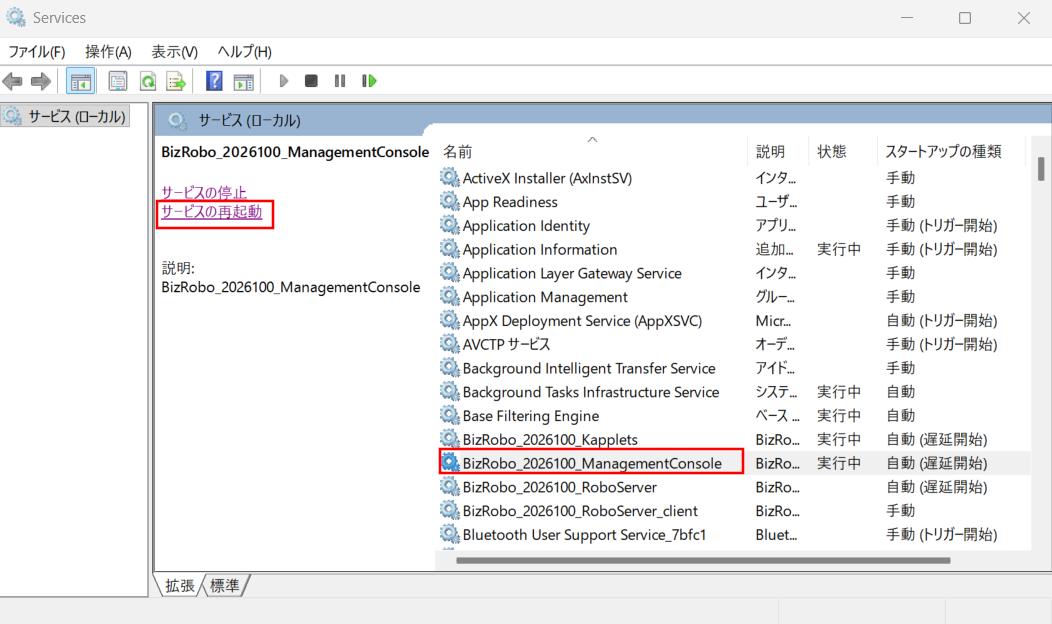Click gear icon of BizRobo_2026100_RoboServer_client row

click(x=449, y=511)
